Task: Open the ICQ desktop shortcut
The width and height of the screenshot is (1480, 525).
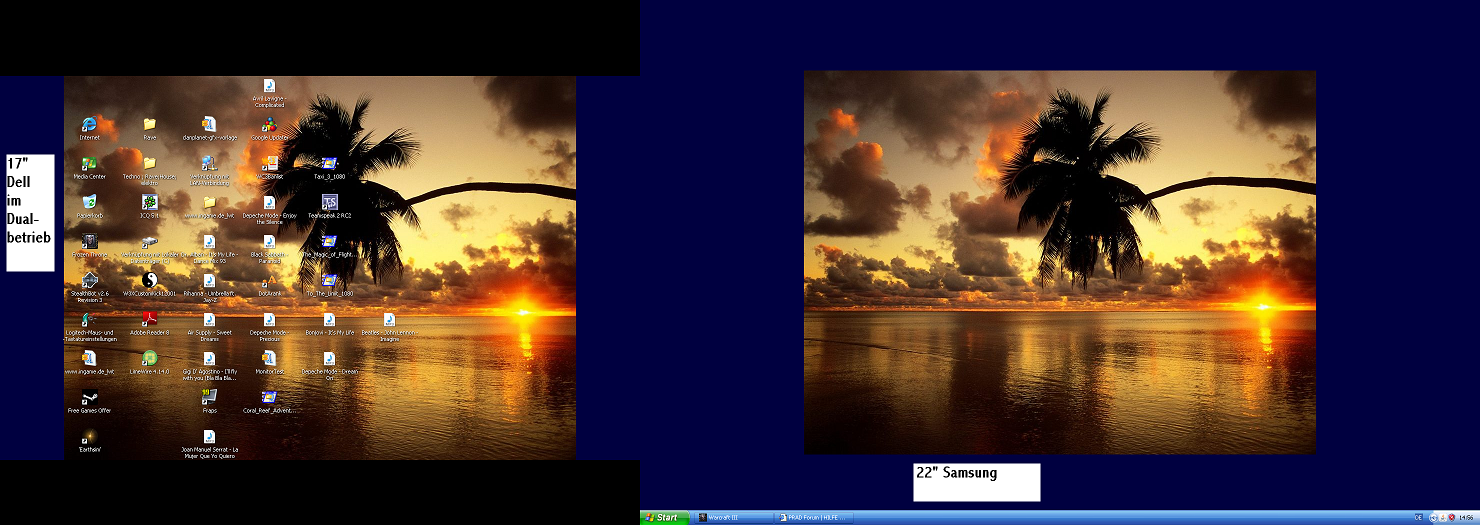Action: point(149,203)
